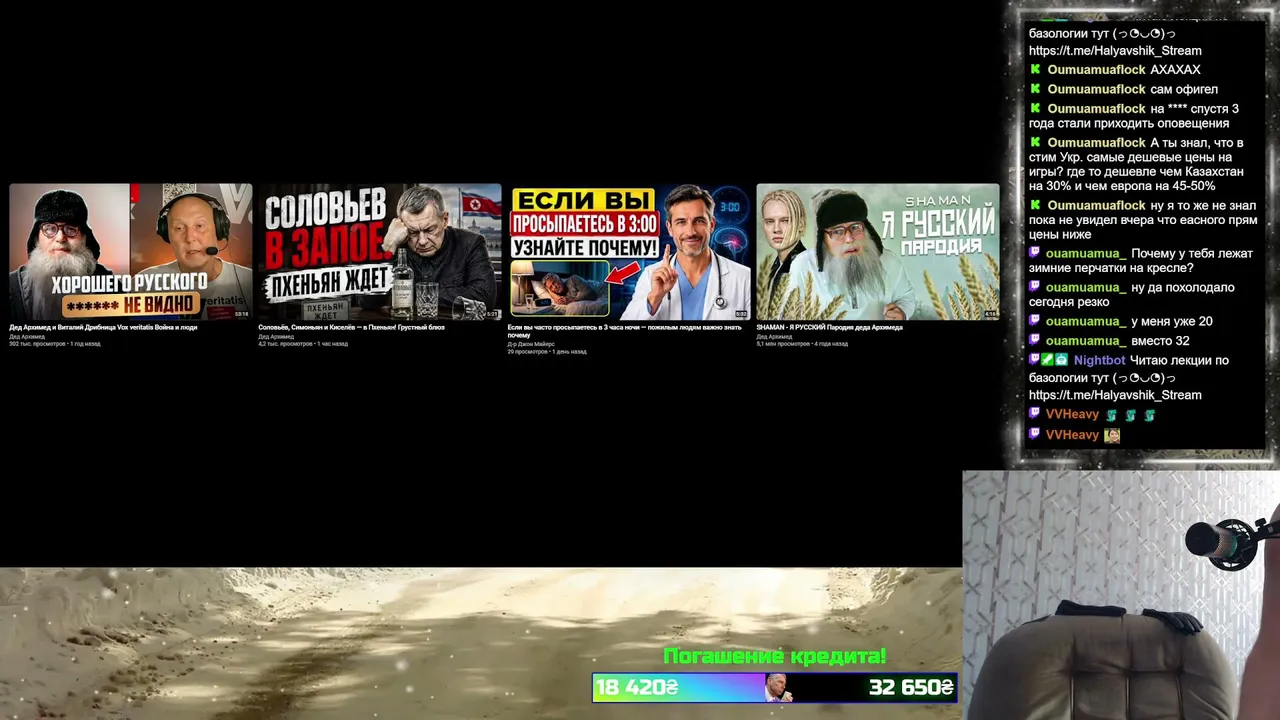1280x720 pixels.
Task: Open channel 'Д-р Джон Майерс'
Action: (530, 344)
